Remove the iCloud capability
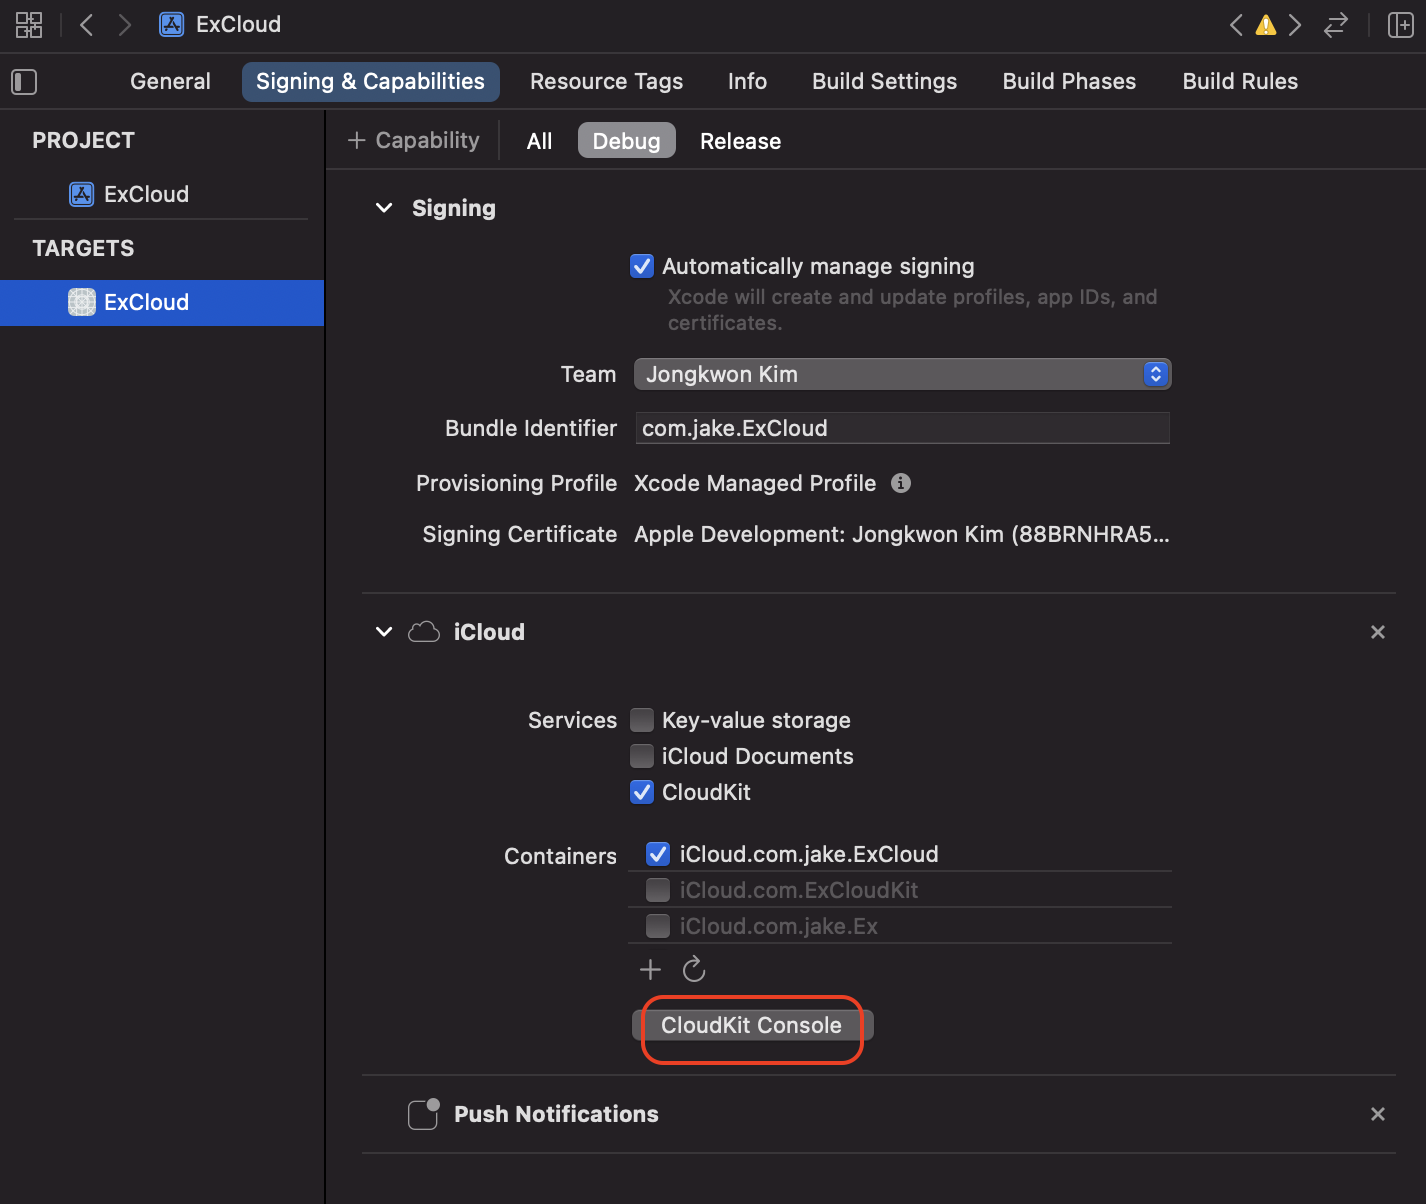This screenshot has height=1204, width=1426. pyautogui.click(x=1378, y=632)
